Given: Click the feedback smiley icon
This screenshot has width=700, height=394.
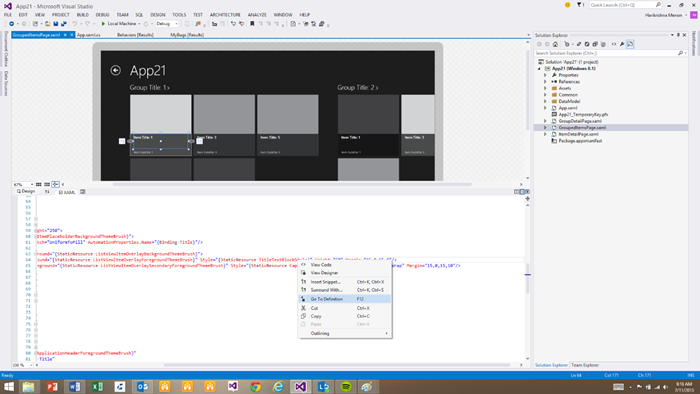Looking at the screenshot, I should (x=567, y=5).
